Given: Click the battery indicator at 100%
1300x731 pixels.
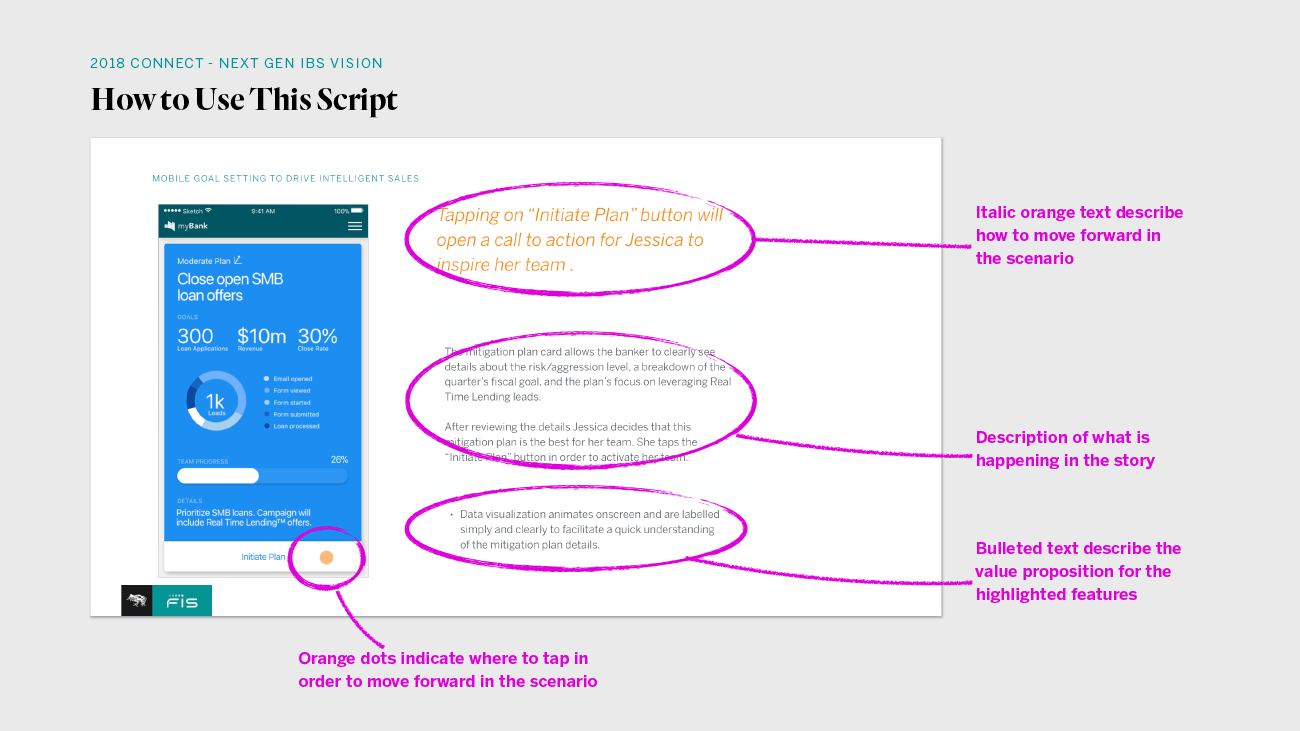Looking at the screenshot, I should (x=356, y=211).
